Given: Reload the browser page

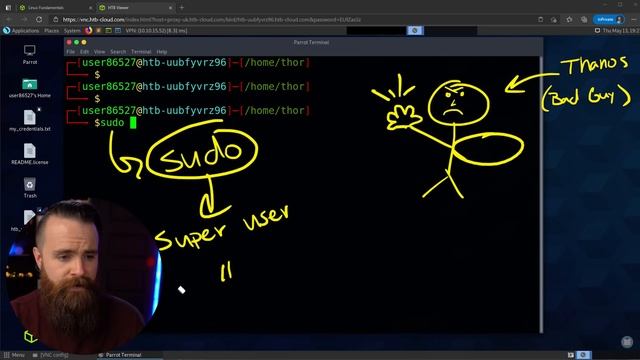Looking at the screenshot, I should coord(39,19).
